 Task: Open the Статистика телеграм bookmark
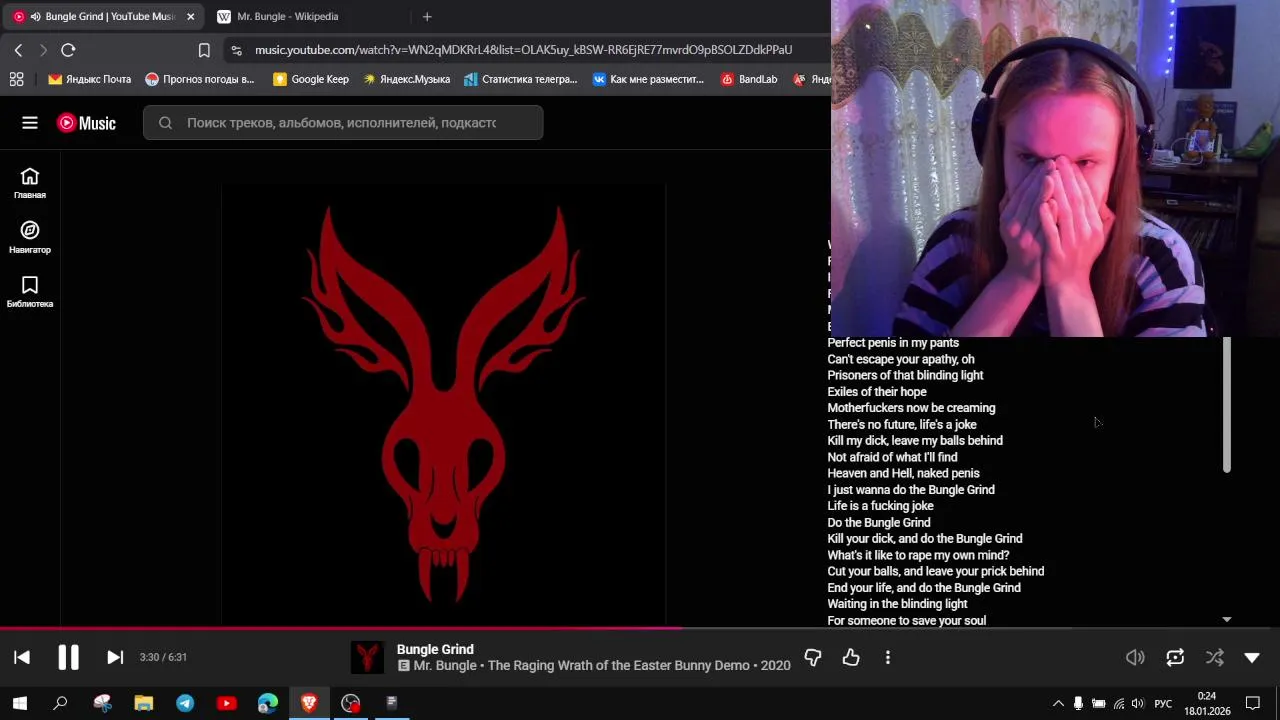click(x=521, y=79)
